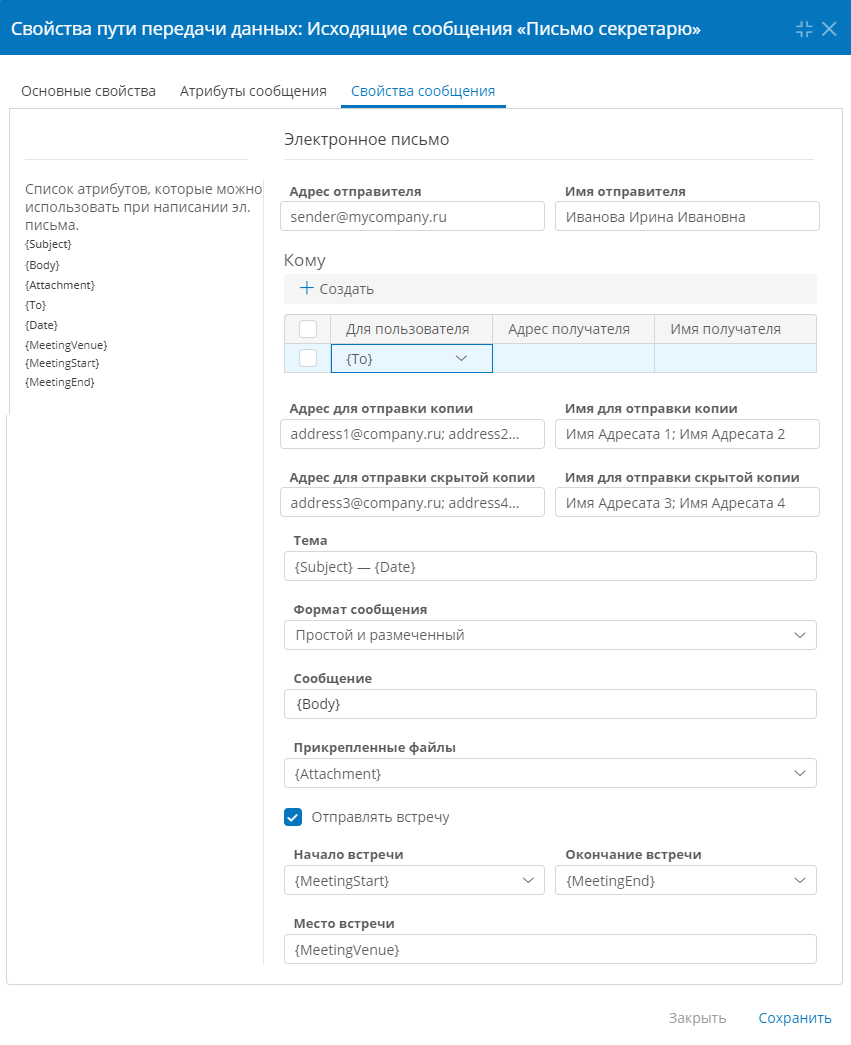Click the collapse dialog icon in title bar

point(804,29)
